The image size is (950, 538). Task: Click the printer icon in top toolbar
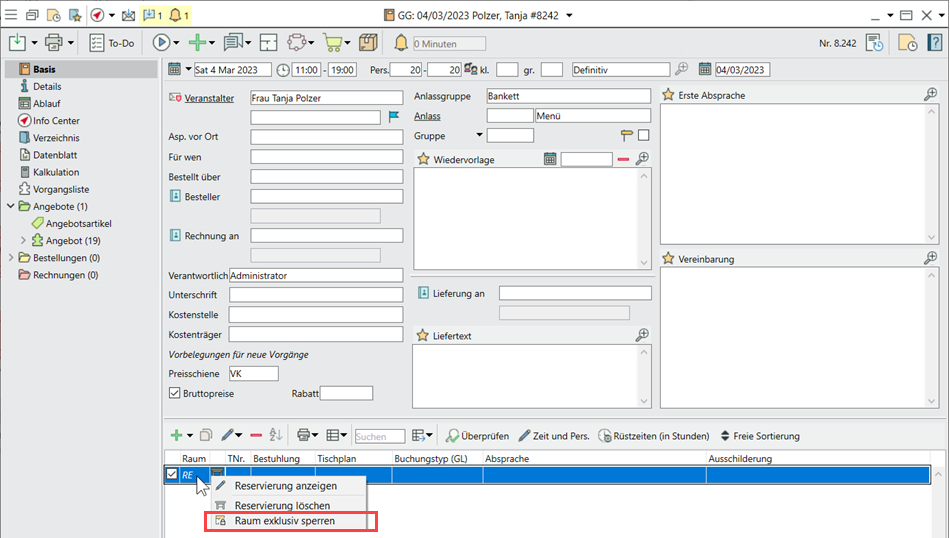pos(53,43)
